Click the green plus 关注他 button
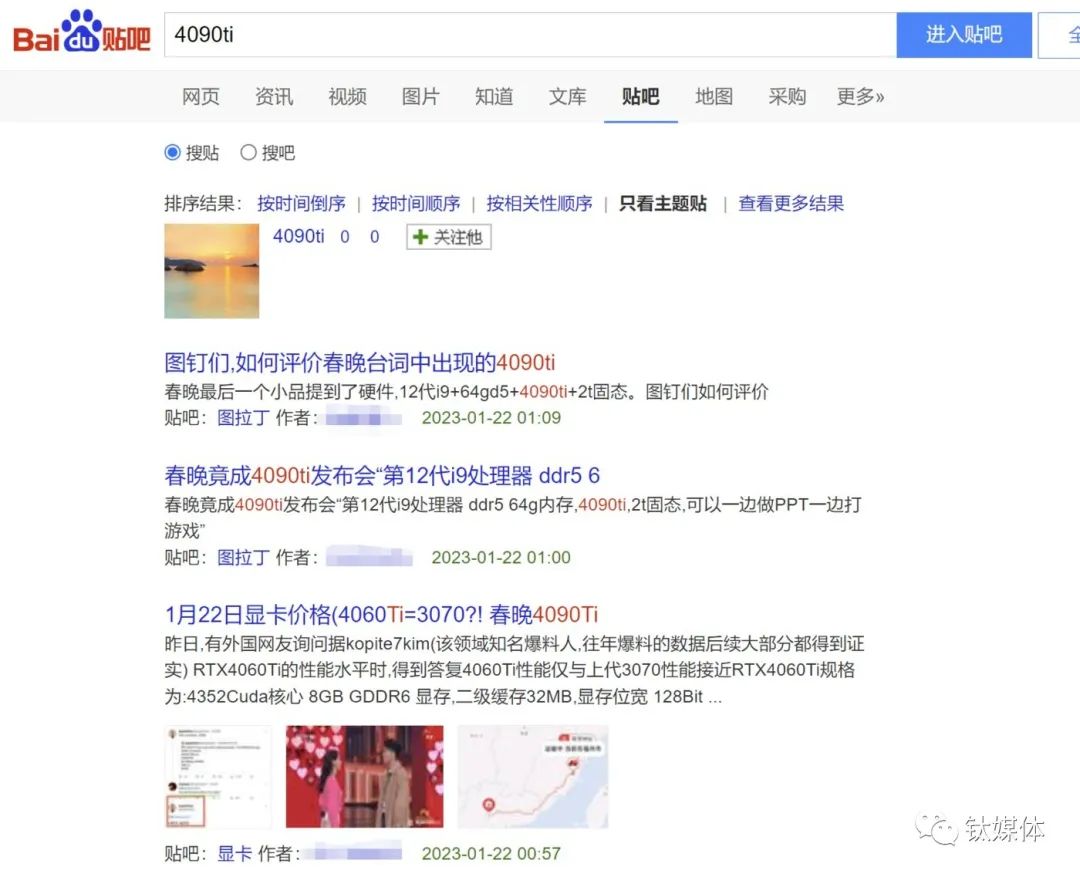The height and width of the screenshot is (877, 1080). (448, 237)
